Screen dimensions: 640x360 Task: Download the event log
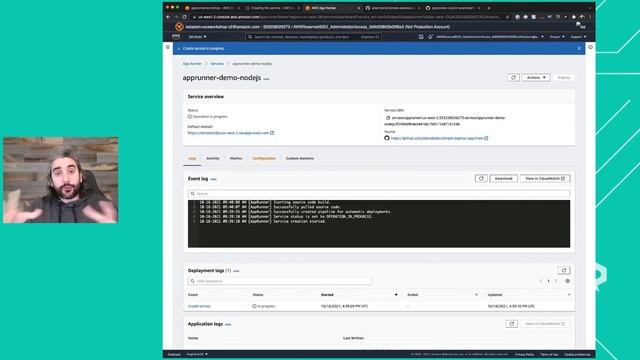click(503, 179)
